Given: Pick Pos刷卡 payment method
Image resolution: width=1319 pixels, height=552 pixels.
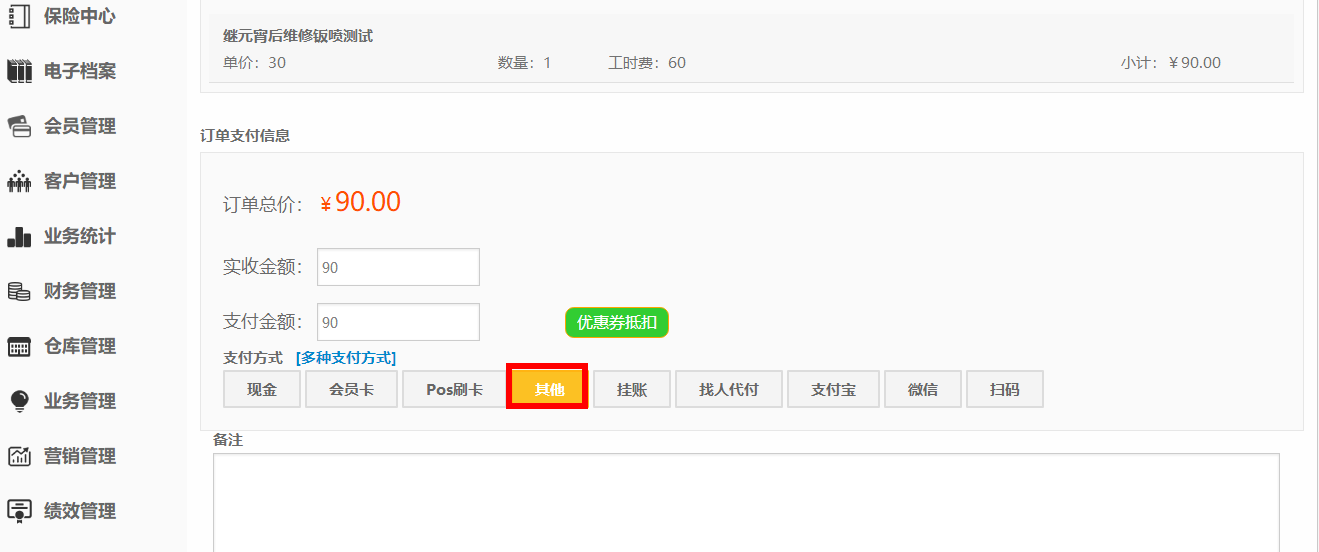Looking at the screenshot, I should pyautogui.click(x=454, y=390).
